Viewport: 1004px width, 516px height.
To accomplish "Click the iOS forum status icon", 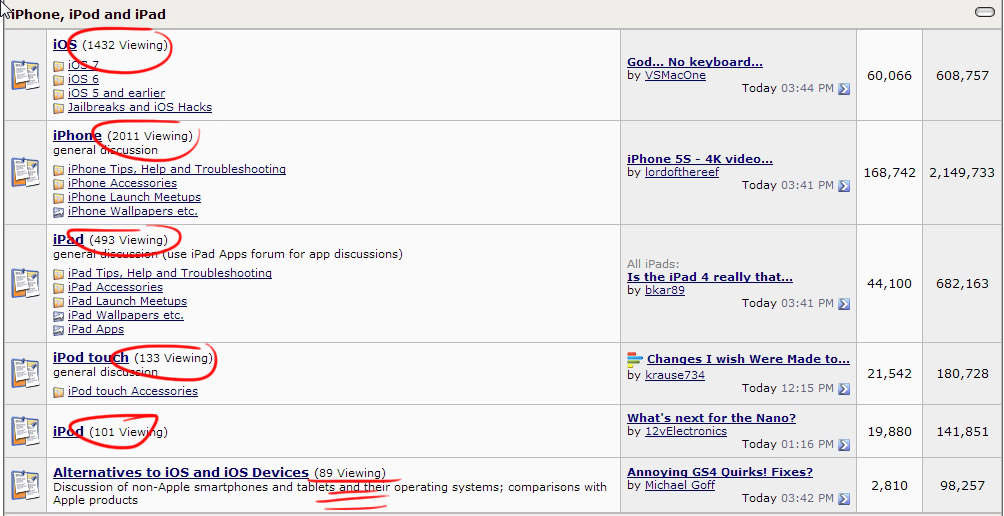I will click(x=26, y=75).
